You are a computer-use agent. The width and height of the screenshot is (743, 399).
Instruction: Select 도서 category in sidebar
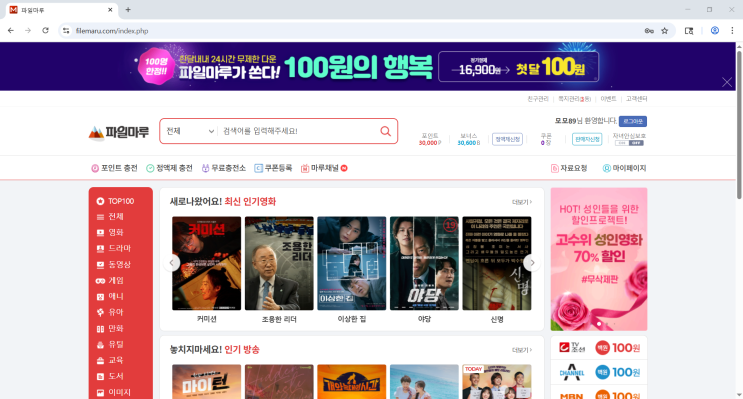(x=110, y=376)
